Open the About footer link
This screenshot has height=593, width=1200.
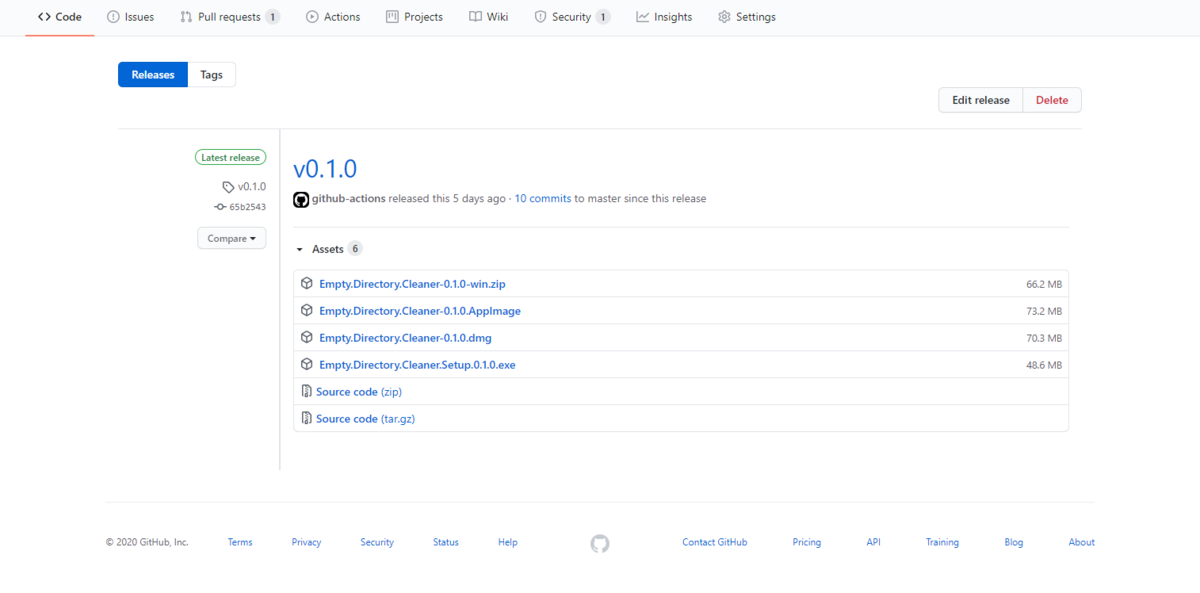click(1082, 543)
